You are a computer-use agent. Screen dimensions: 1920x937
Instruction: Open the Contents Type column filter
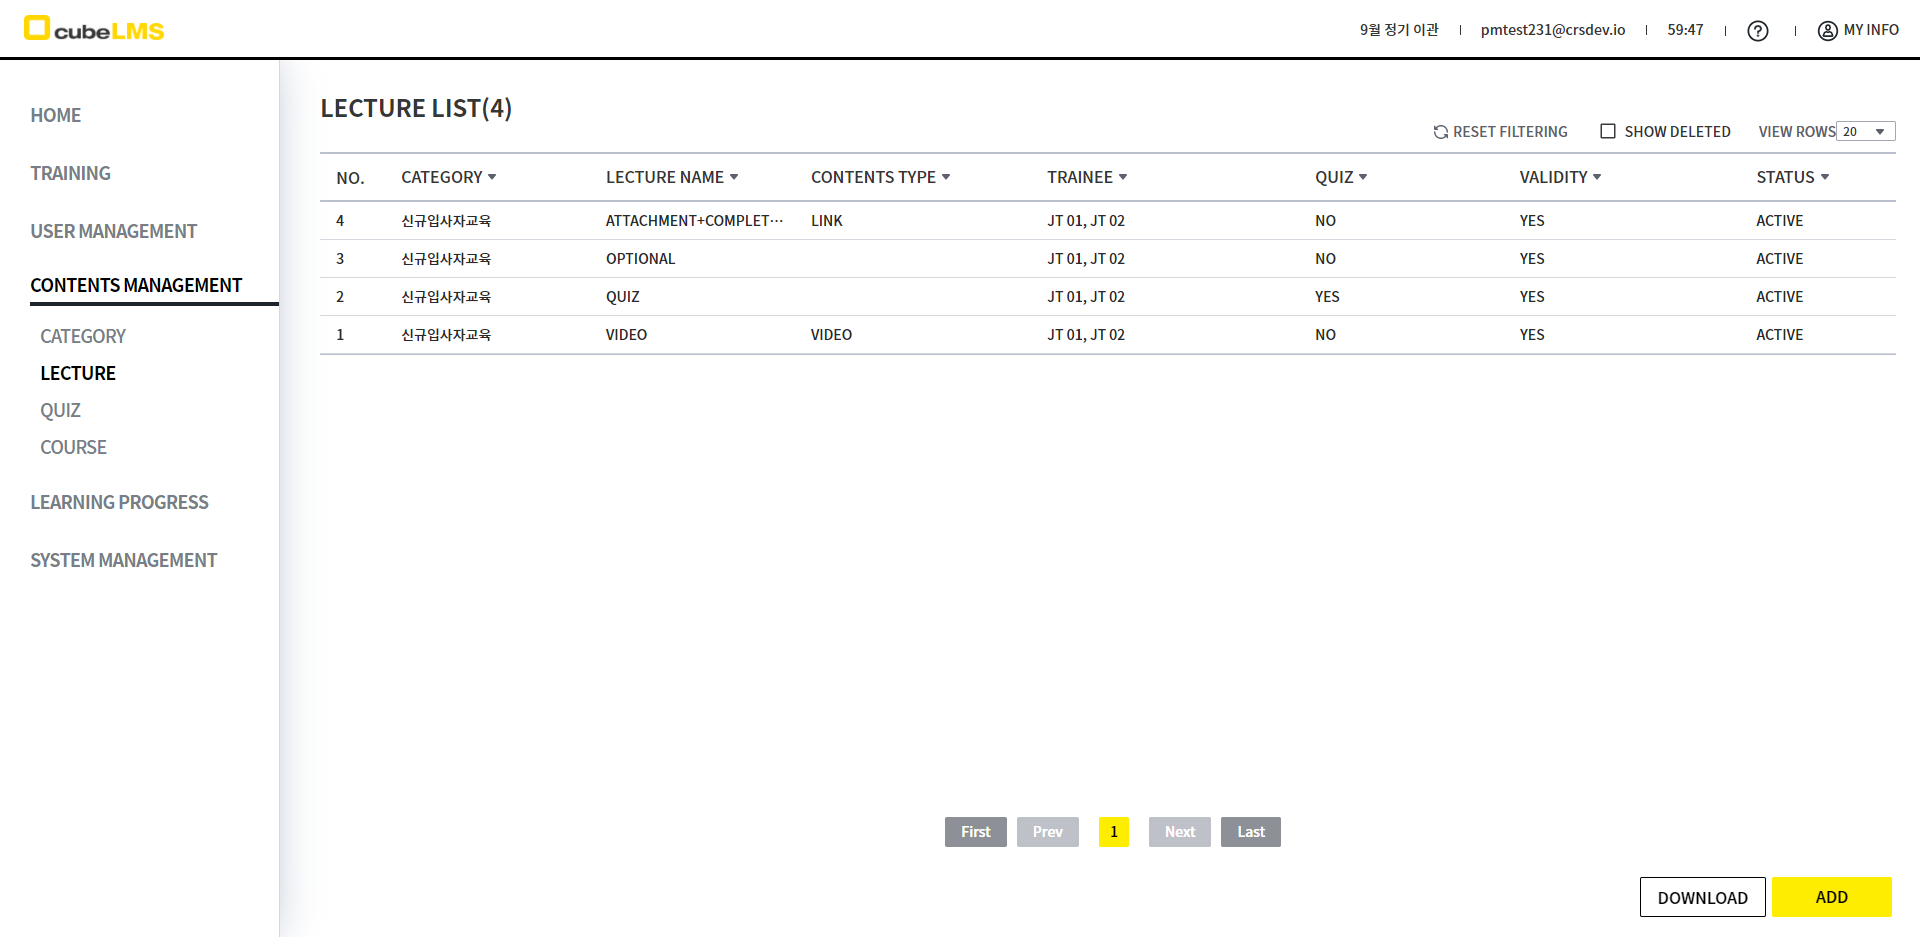click(946, 177)
